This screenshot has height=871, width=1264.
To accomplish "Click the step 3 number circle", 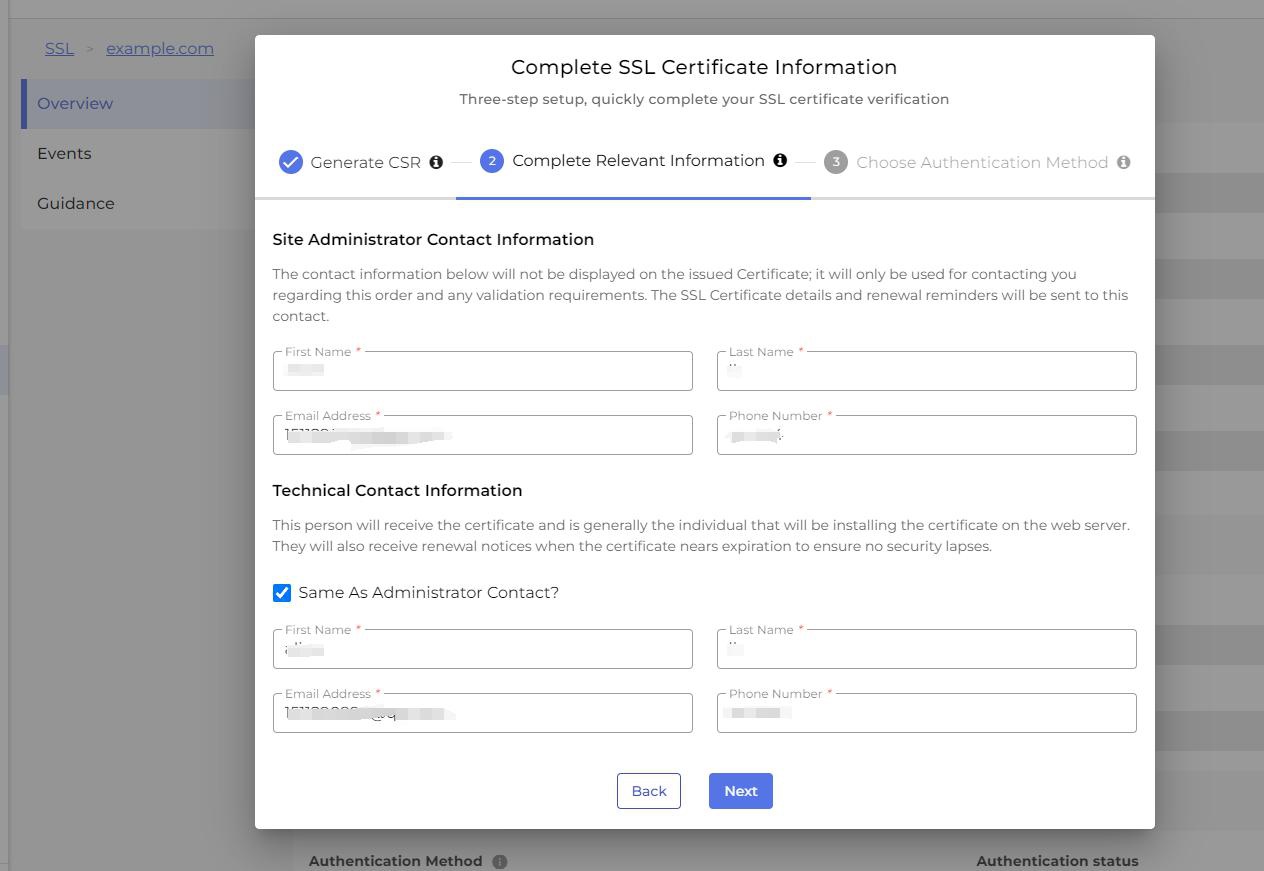I will coord(836,162).
